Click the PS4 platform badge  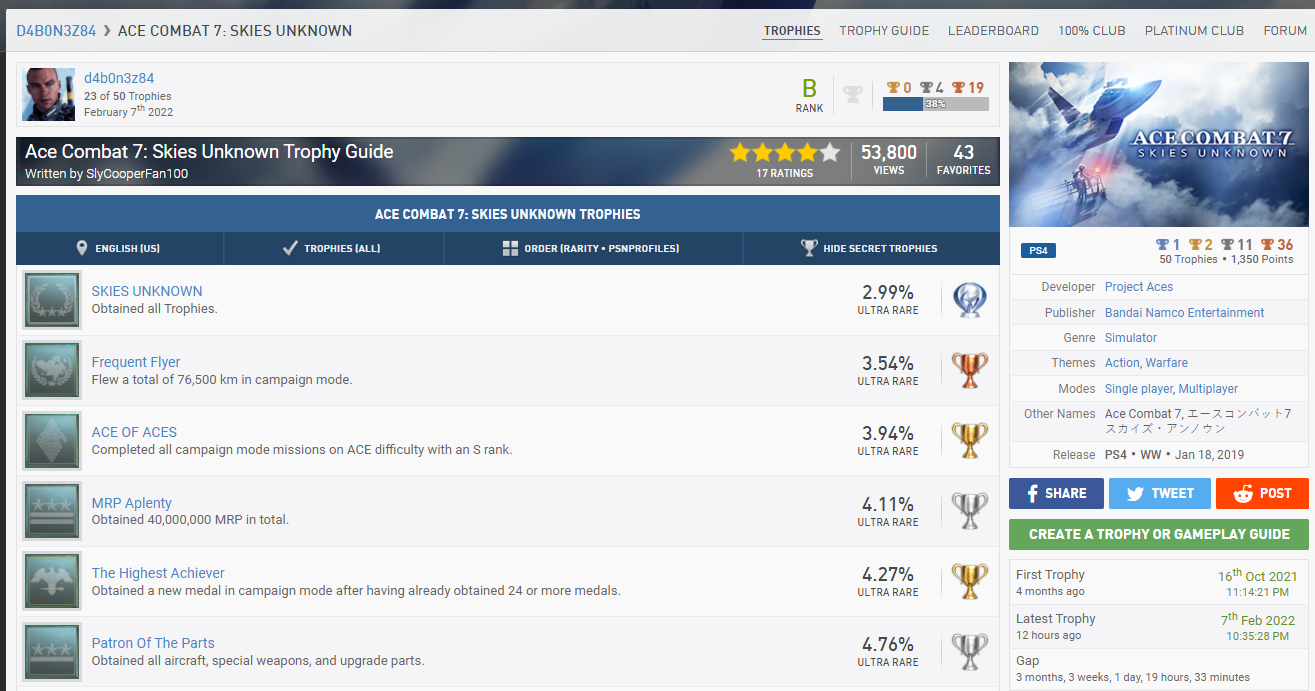coord(1038,251)
